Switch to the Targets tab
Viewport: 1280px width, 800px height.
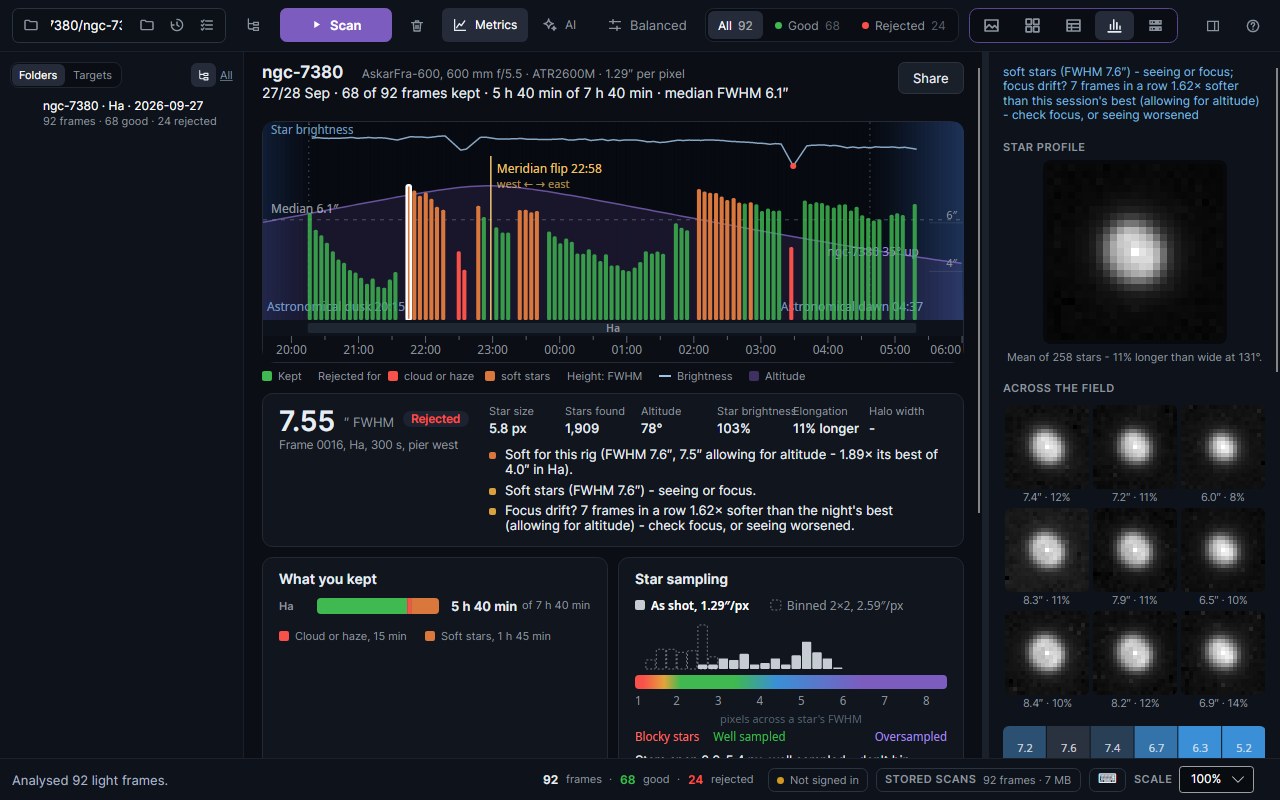click(x=92, y=75)
